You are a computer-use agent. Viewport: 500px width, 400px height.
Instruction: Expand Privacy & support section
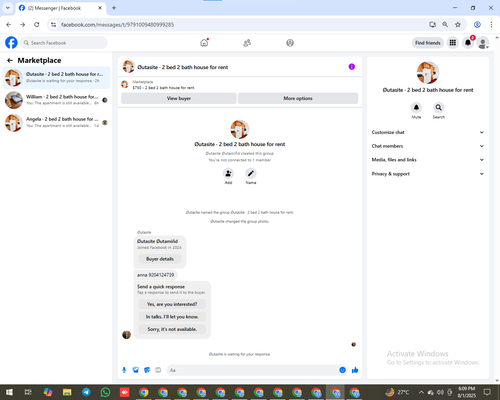point(428,174)
